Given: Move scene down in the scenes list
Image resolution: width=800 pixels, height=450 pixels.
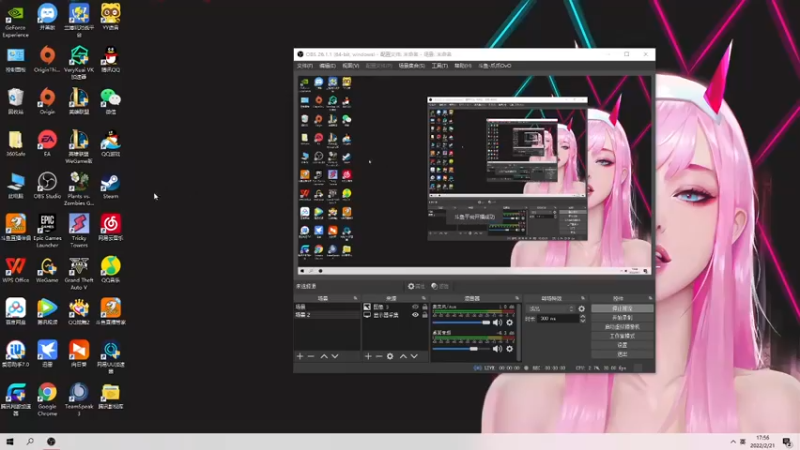Looking at the screenshot, I should (x=335, y=356).
